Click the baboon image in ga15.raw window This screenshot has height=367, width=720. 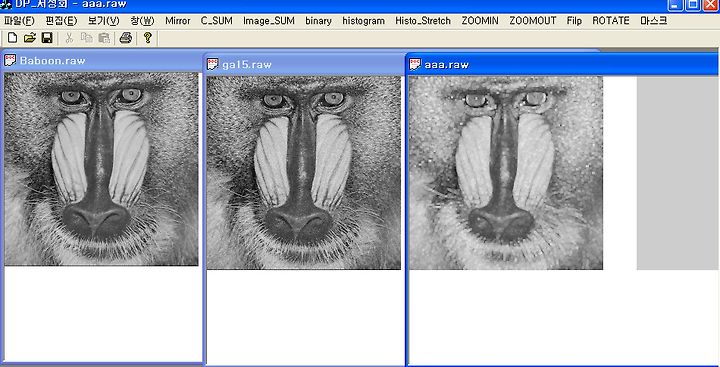(x=304, y=173)
